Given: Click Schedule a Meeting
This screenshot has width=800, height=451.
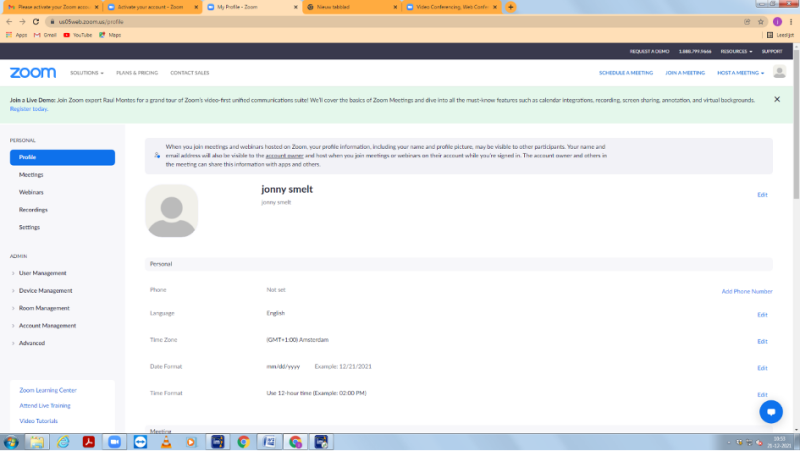Looking at the screenshot, I should pos(626,73).
